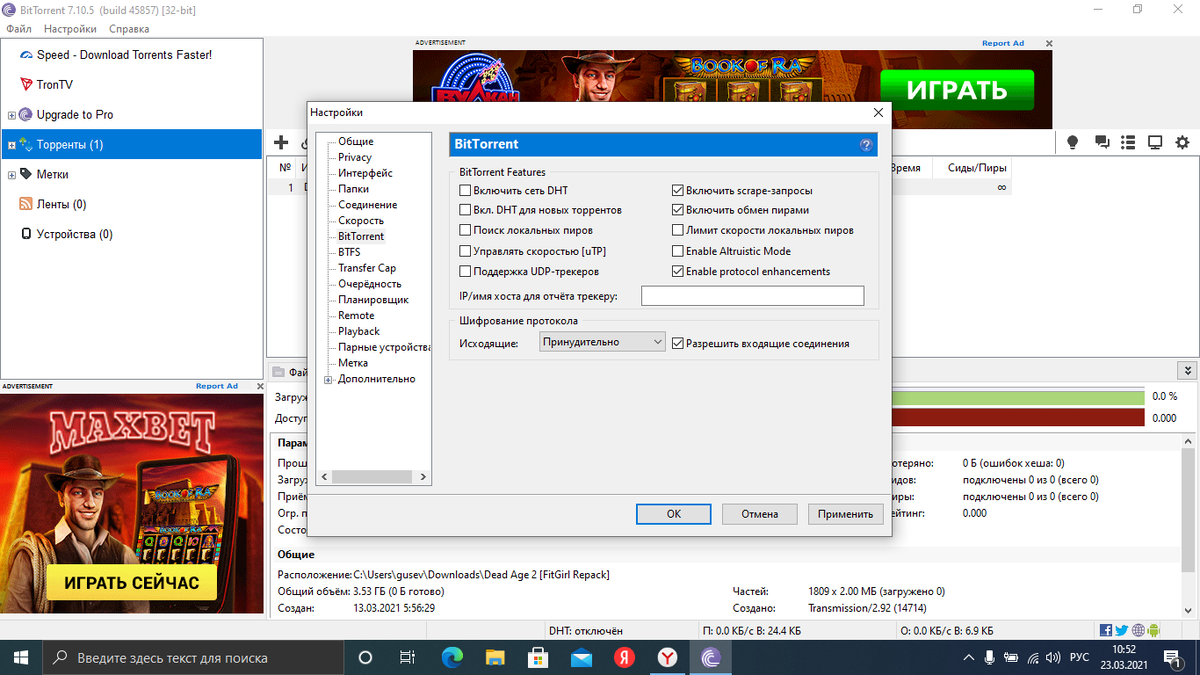The height and width of the screenshot is (675, 1200).
Task: Select Планировщик in settings tree
Action: [373, 299]
